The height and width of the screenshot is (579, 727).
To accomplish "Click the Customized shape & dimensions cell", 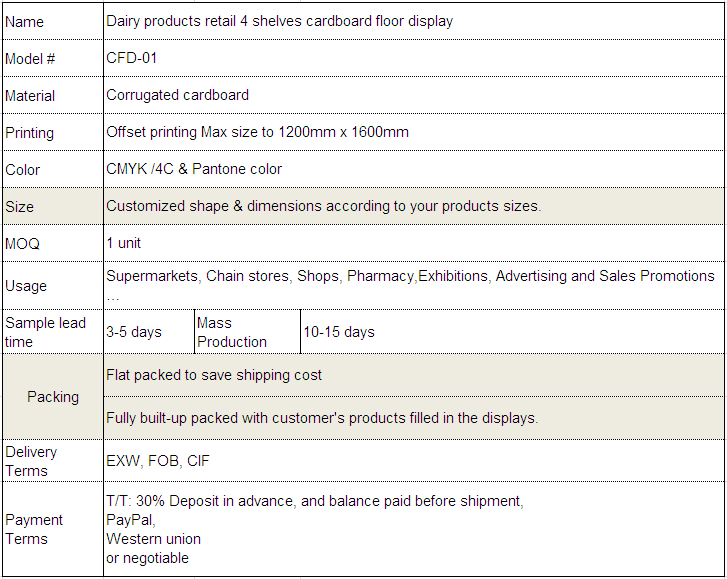I will coord(323,206).
